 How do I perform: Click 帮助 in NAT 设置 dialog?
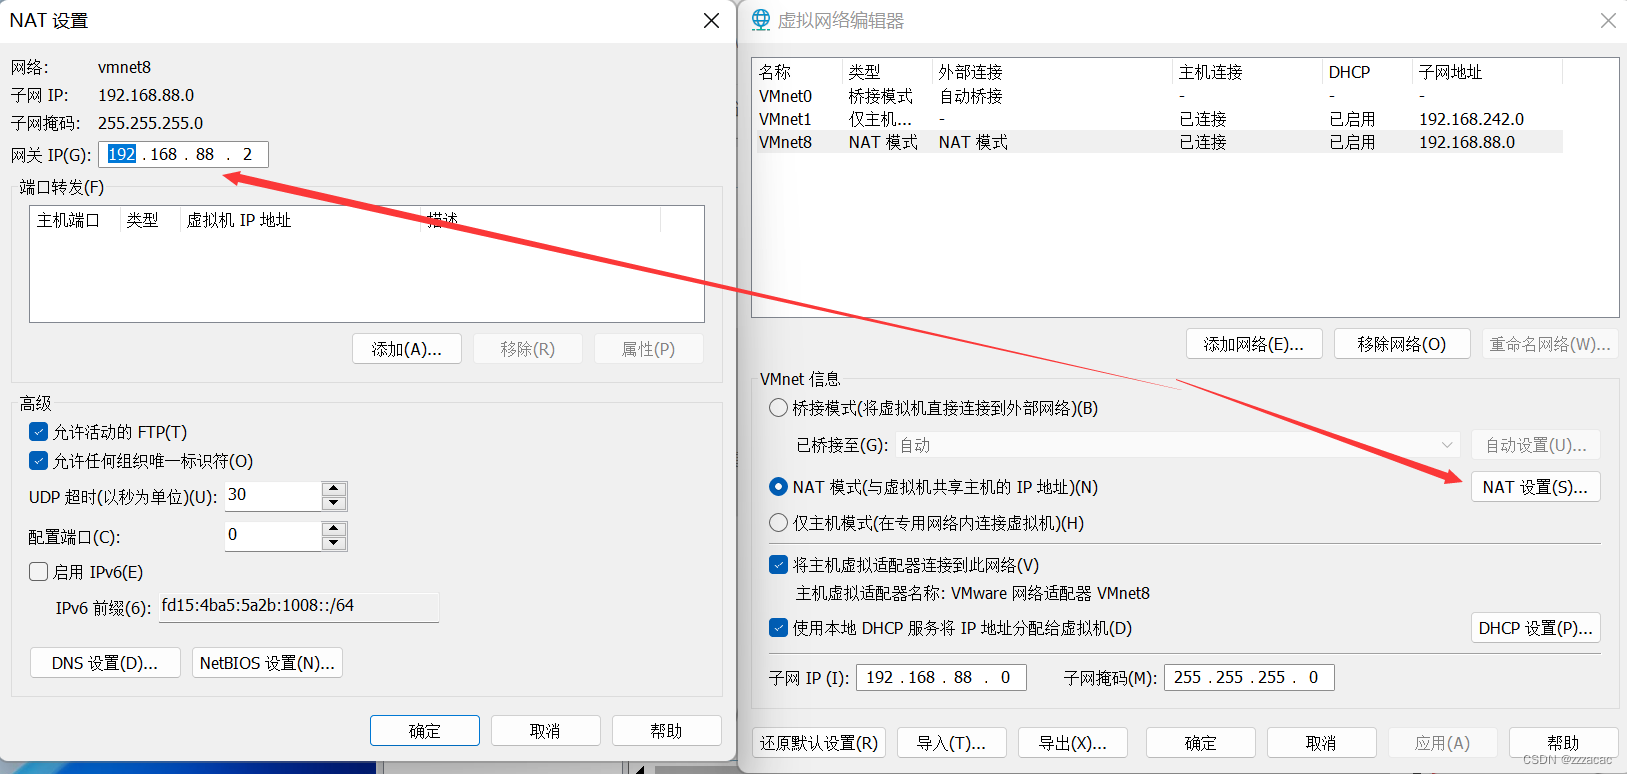point(666,731)
